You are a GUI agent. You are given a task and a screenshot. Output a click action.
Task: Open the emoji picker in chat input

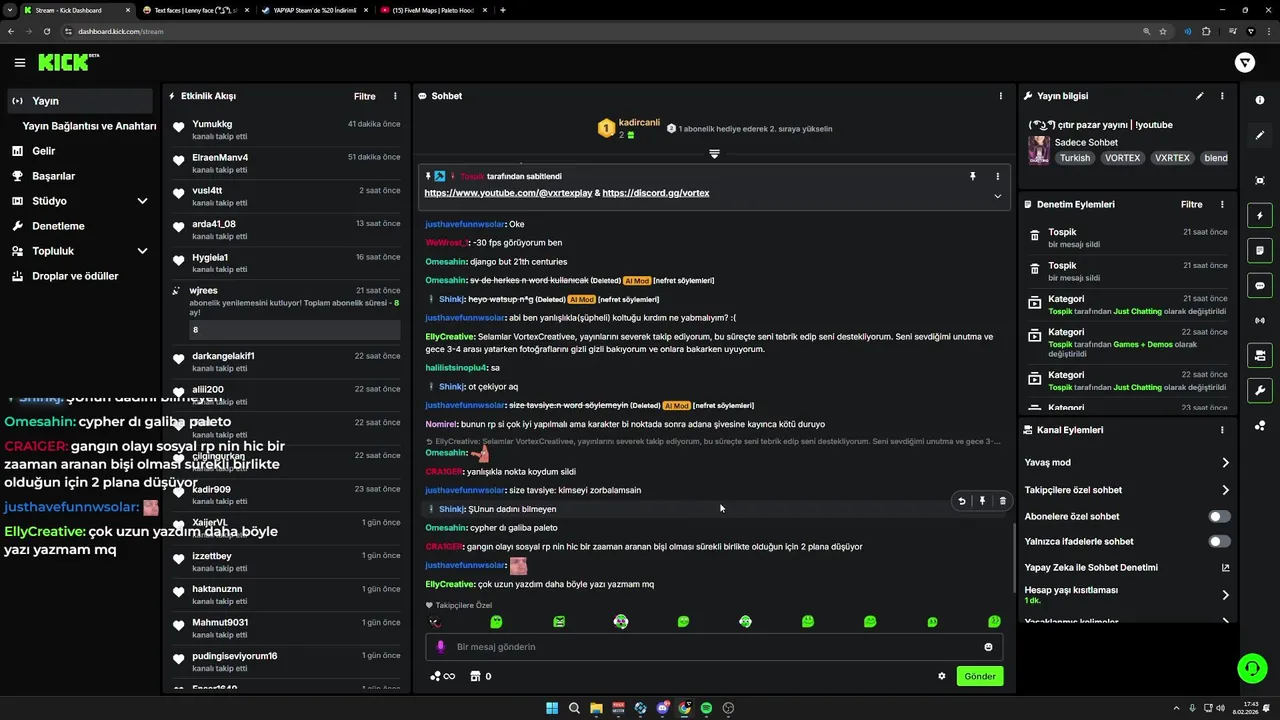[x=988, y=647]
